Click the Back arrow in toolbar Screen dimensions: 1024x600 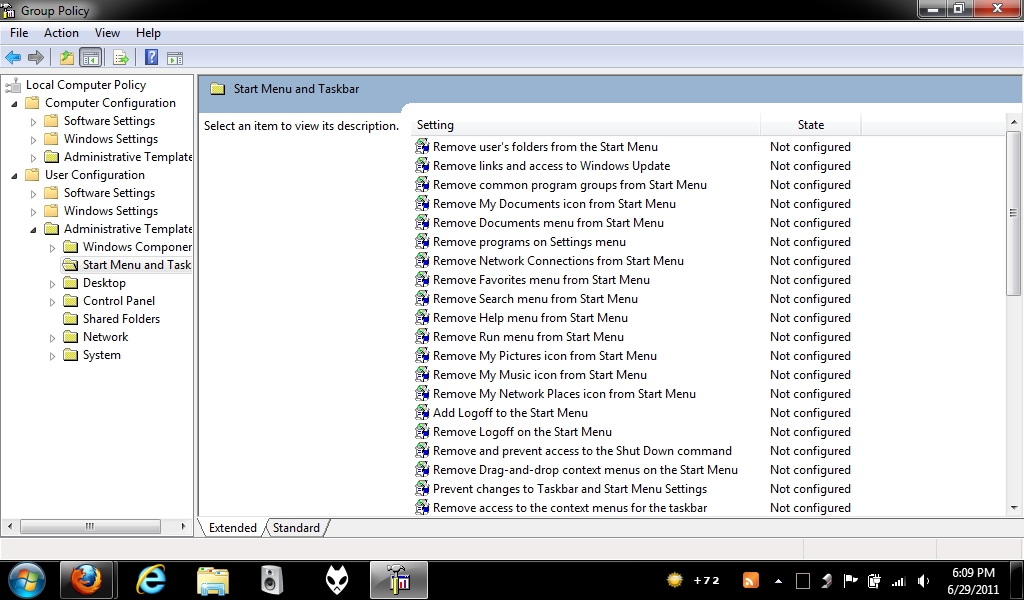point(13,57)
